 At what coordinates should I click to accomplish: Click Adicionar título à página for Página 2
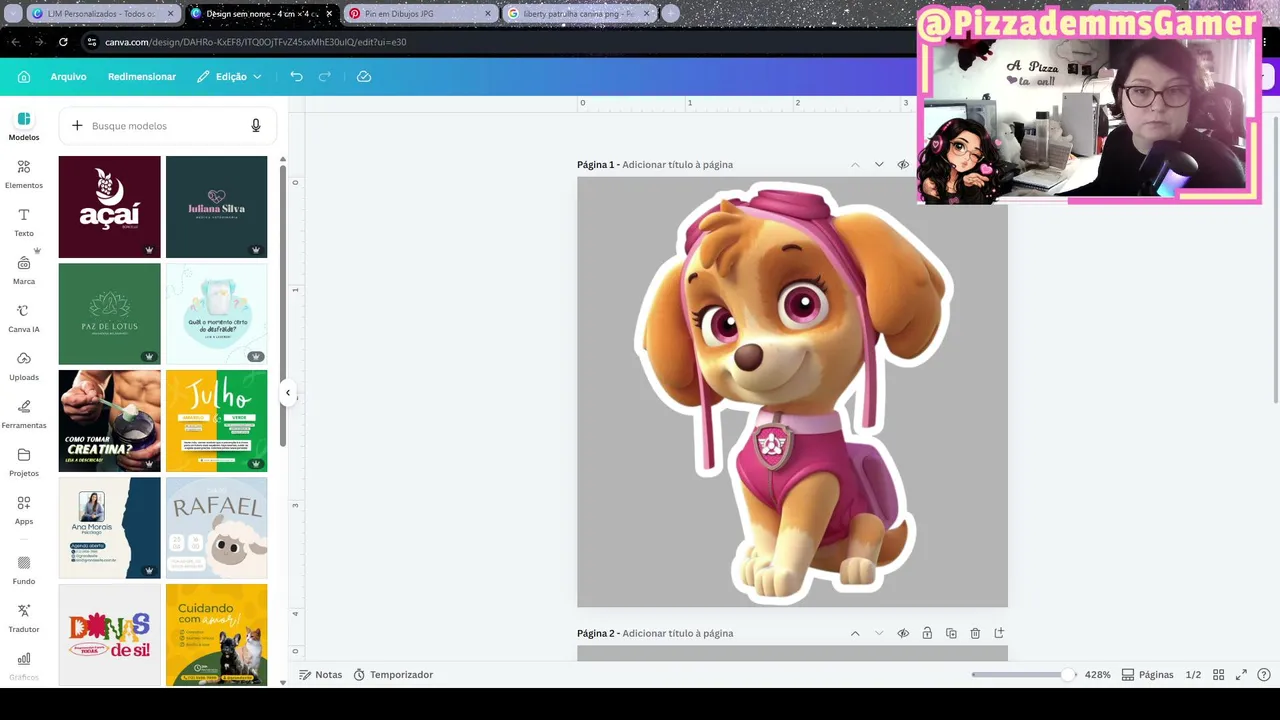pyautogui.click(x=677, y=634)
